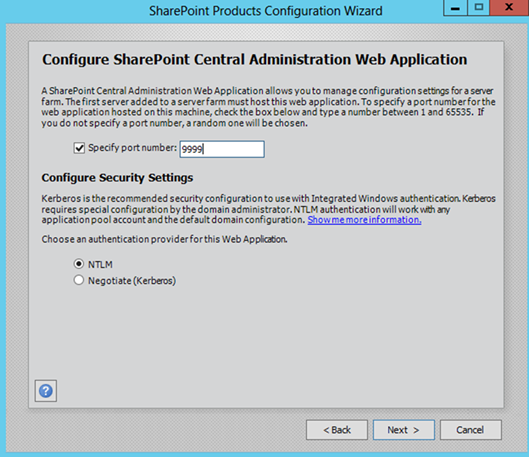The image size is (529, 457).
Task: Go to previous step with Back button
Action: 337,430
